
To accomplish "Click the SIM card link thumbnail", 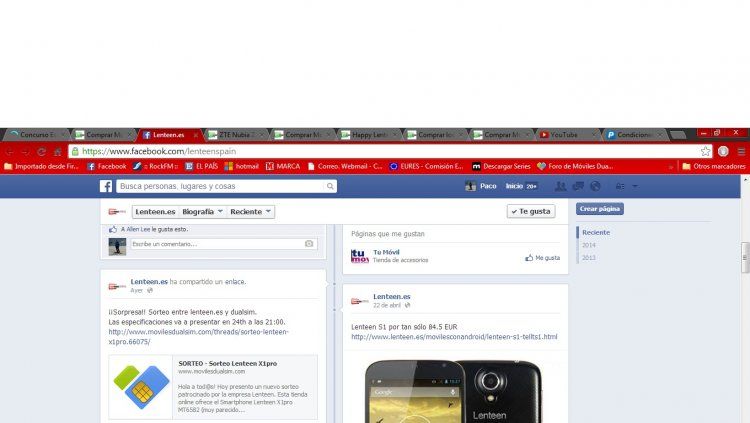I will (141, 387).
